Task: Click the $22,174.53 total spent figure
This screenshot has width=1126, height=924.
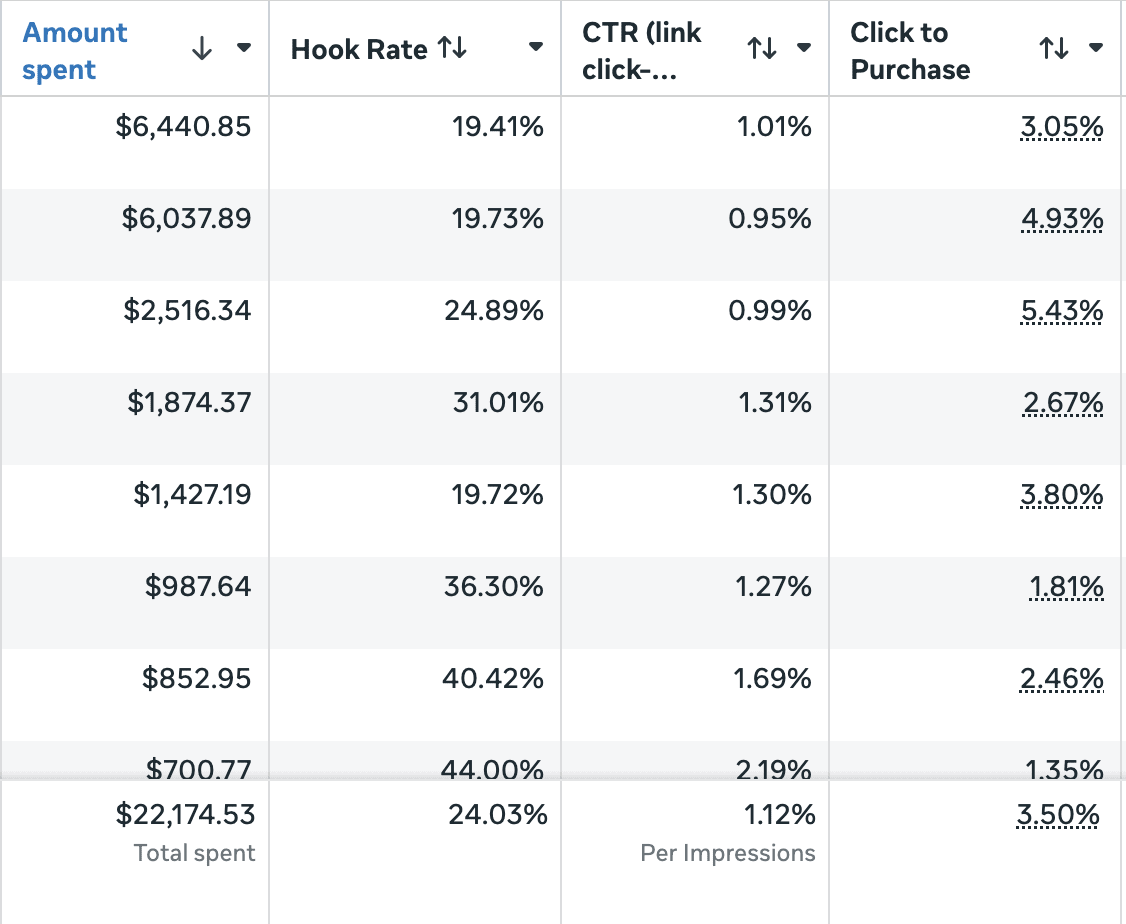Action: pyautogui.click(x=186, y=815)
